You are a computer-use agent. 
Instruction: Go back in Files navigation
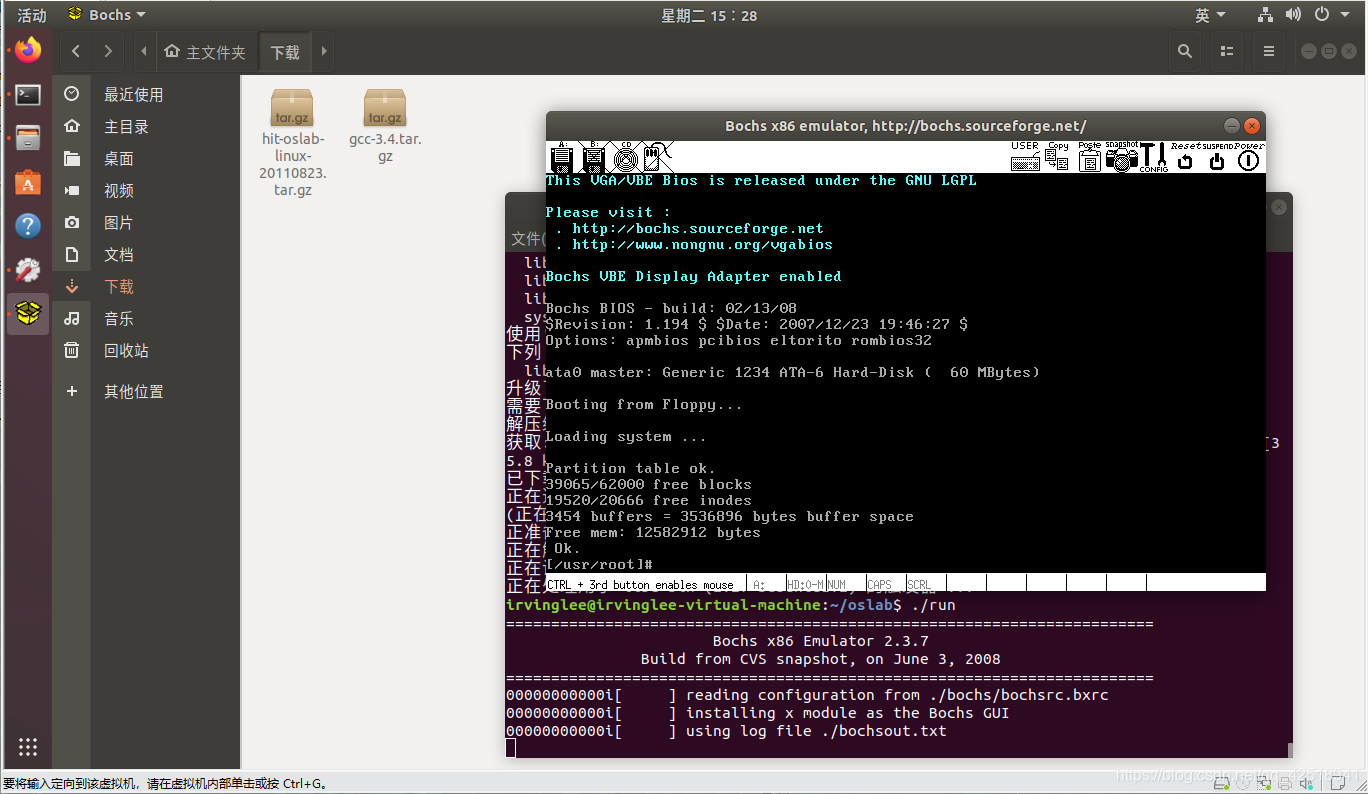76,51
